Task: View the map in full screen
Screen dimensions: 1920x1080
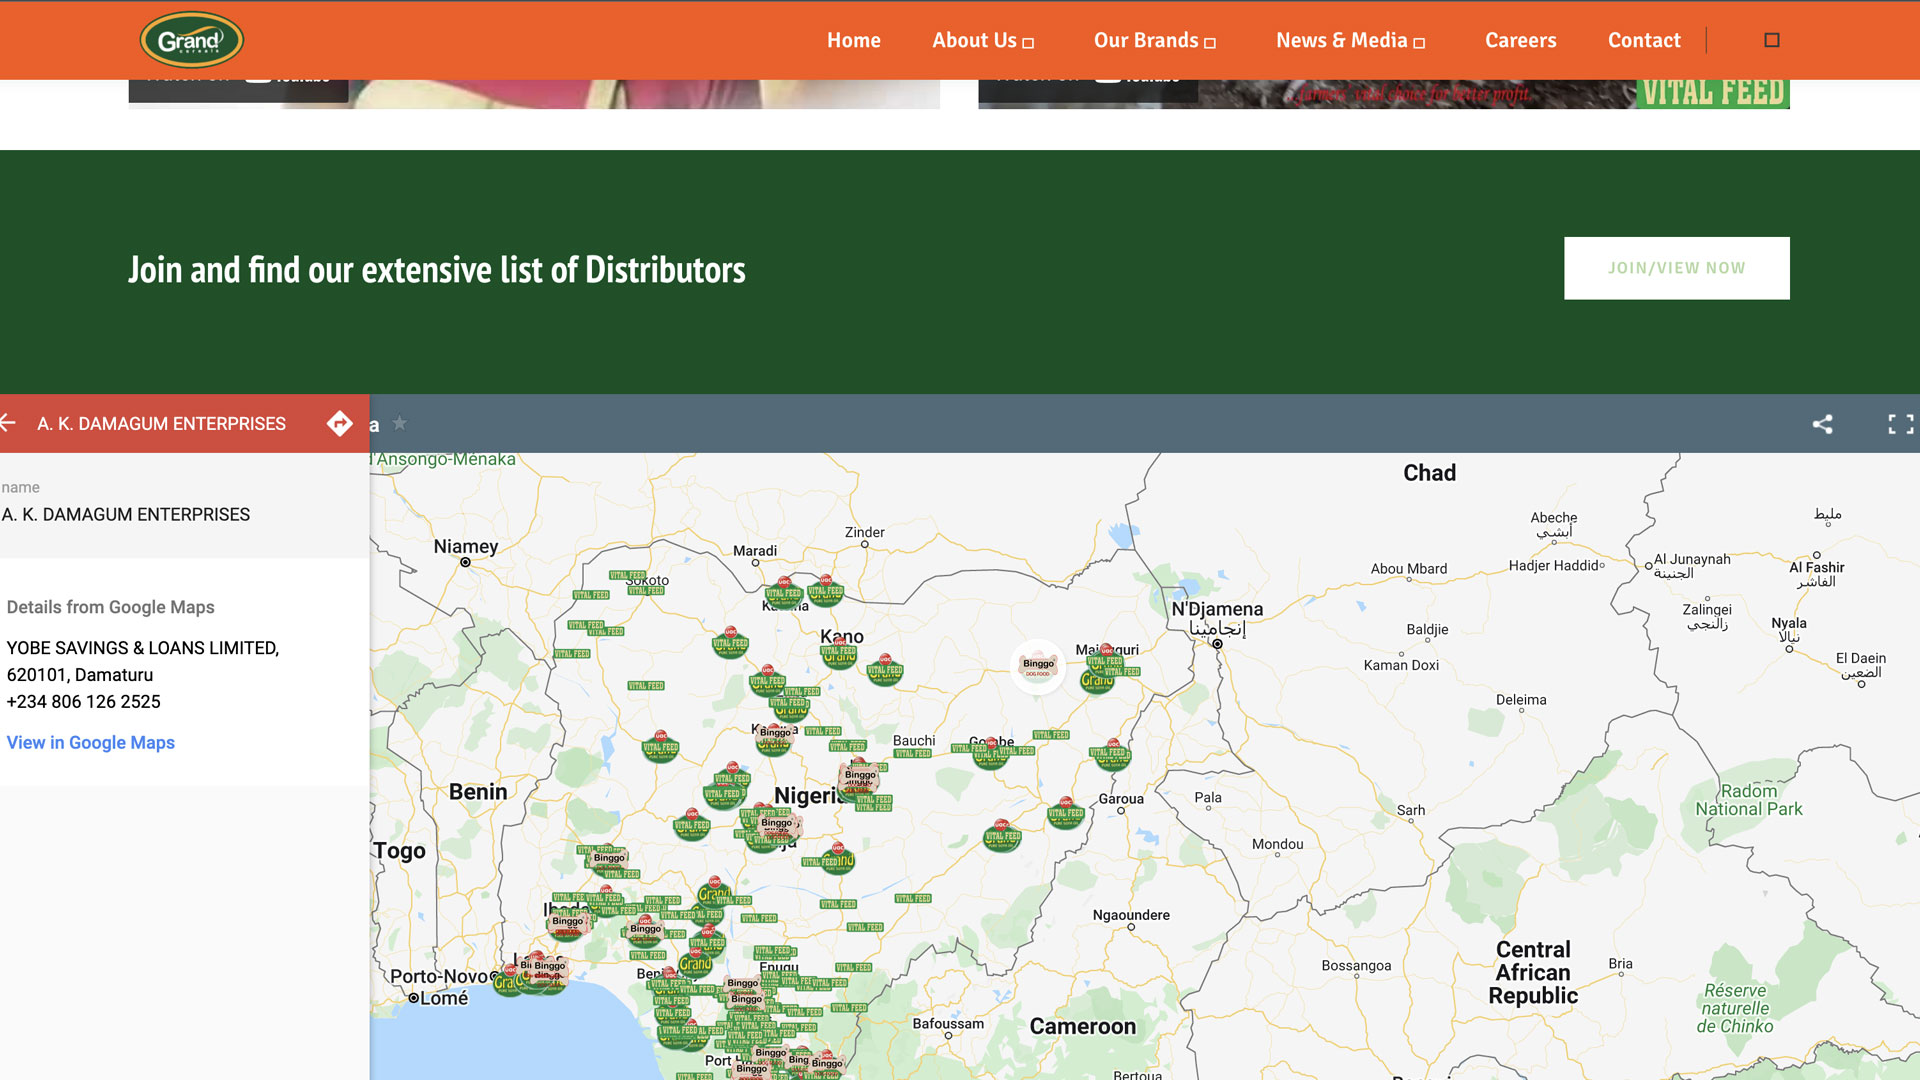Action: [x=1901, y=424]
